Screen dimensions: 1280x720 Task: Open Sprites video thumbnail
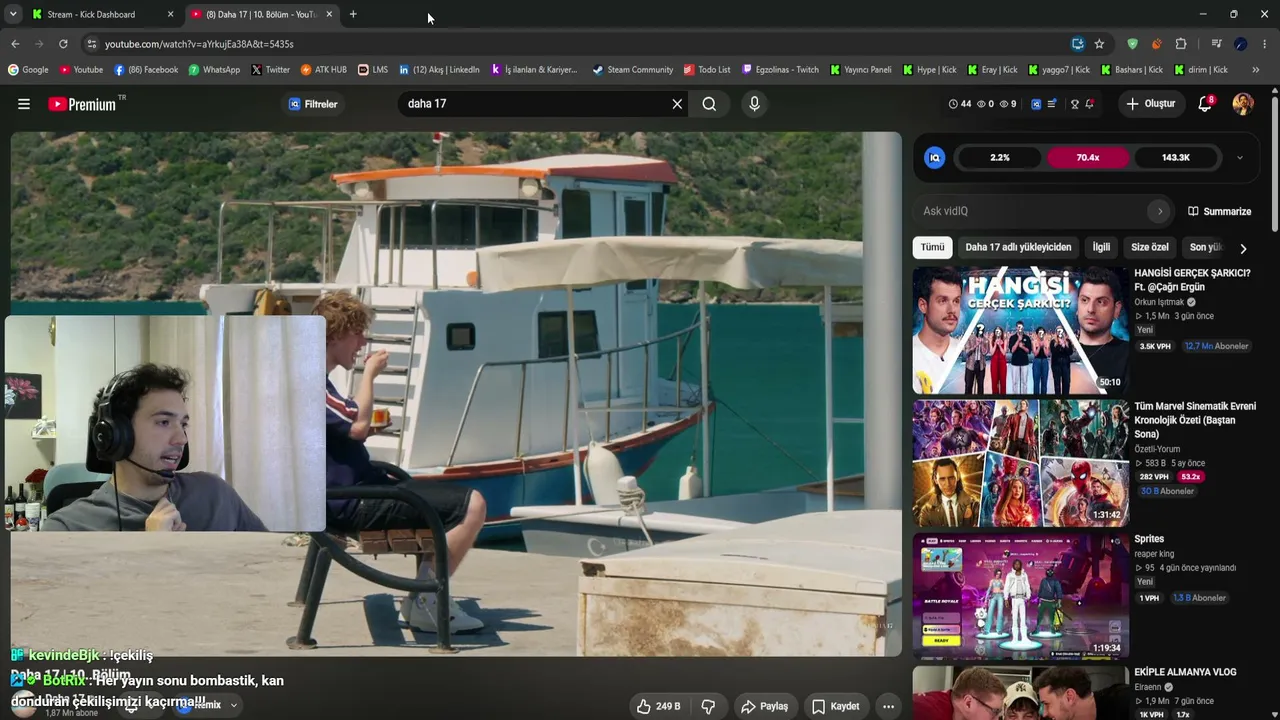click(1020, 596)
